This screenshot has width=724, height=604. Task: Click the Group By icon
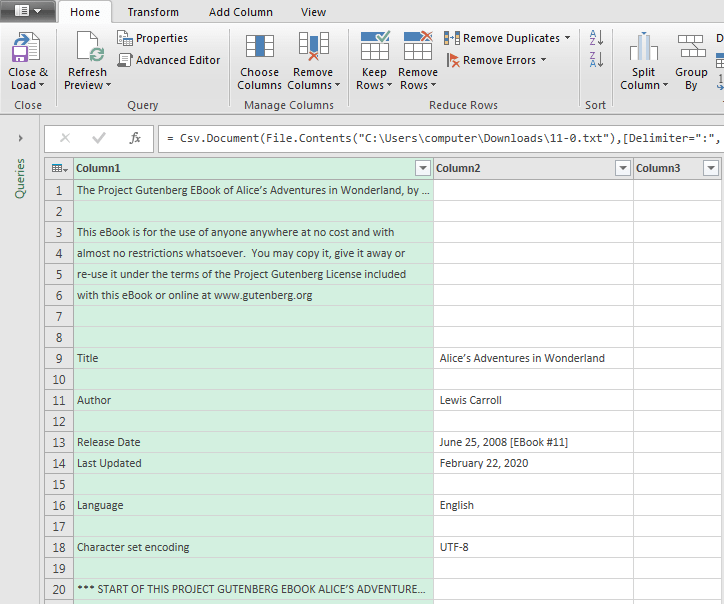point(691,48)
